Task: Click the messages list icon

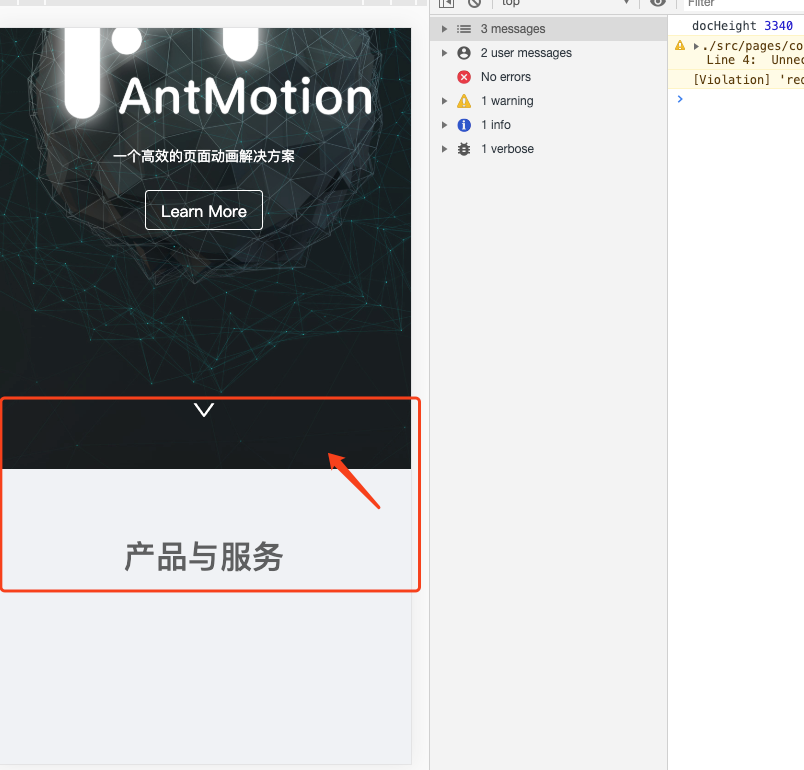Action: 463,29
